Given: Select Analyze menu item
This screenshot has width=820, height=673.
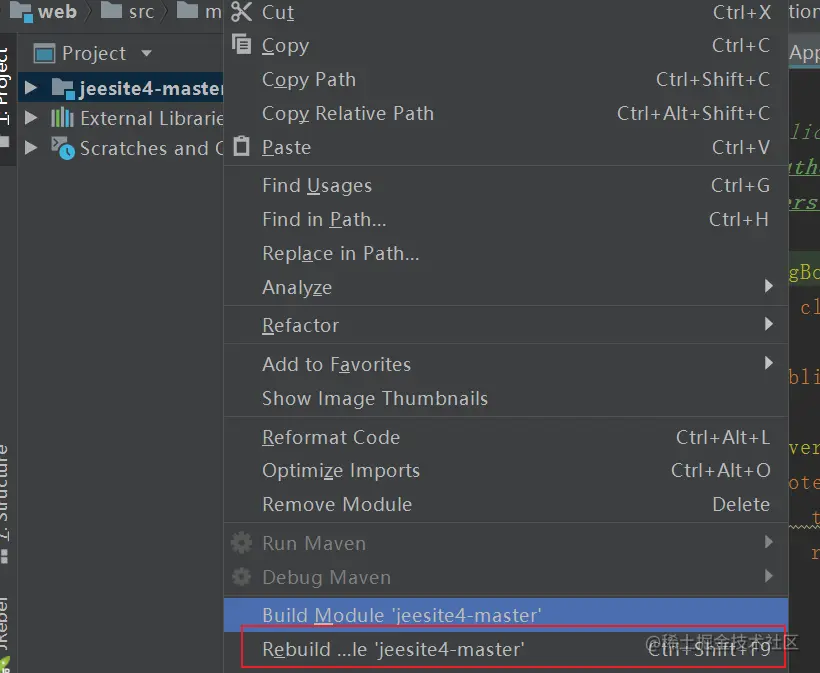Looking at the screenshot, I should point(506,287).
